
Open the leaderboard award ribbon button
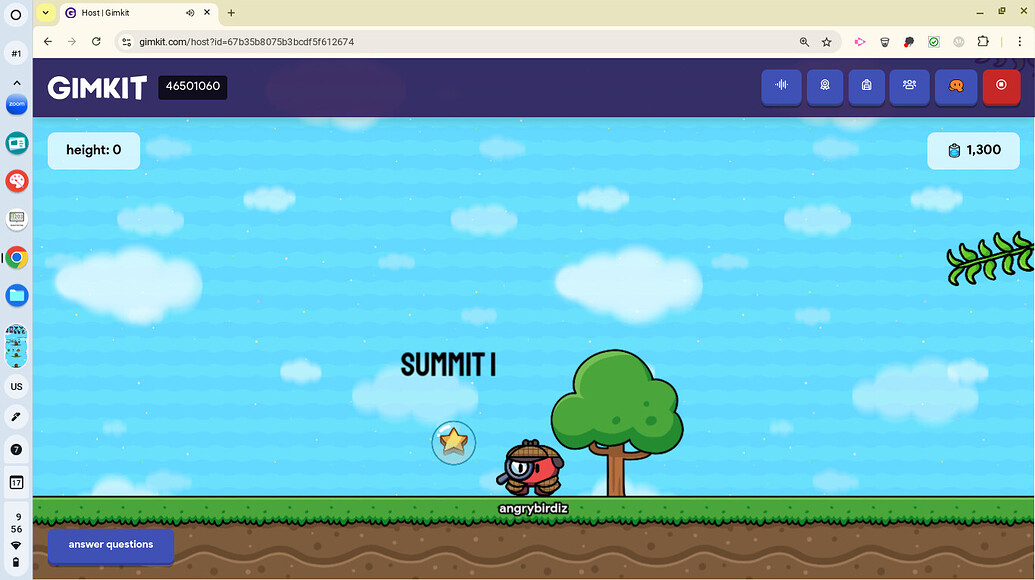(825, 87)
